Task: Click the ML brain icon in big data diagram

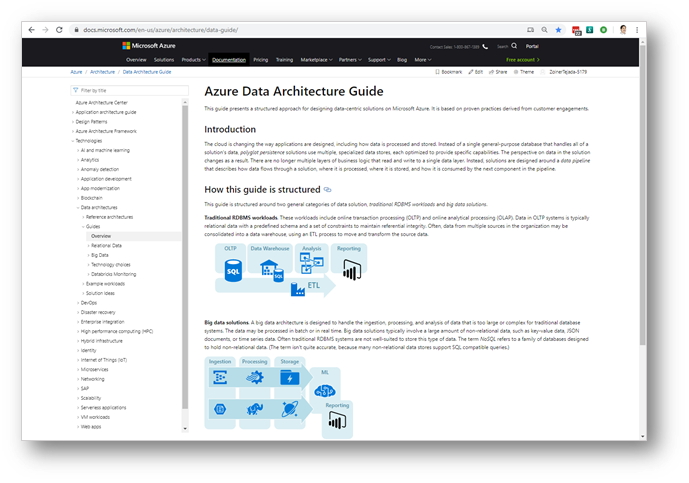Action: coord(325,390)
